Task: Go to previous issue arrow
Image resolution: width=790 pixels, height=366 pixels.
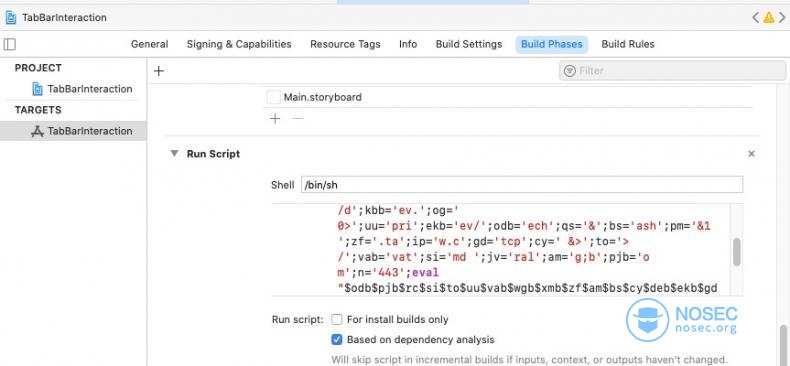Action: 755,18
